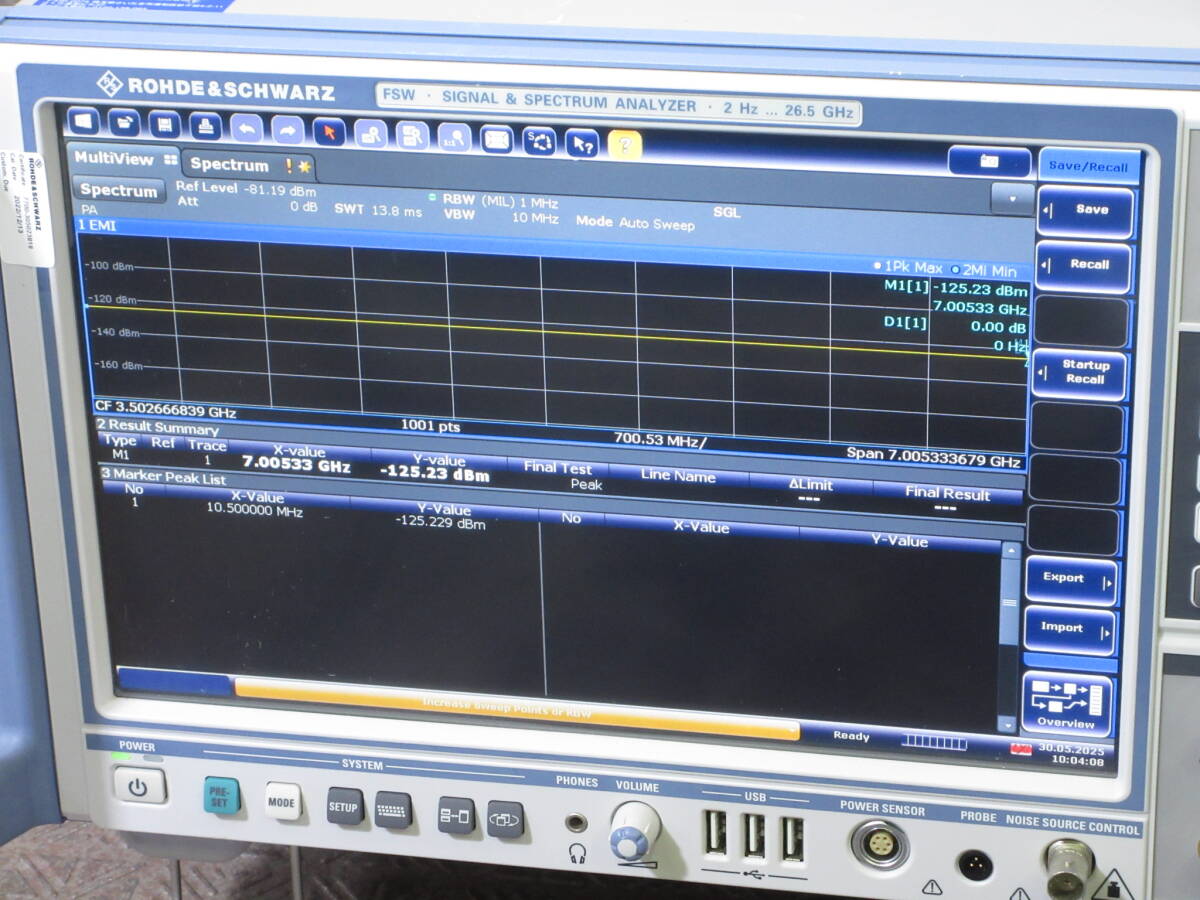Click the Print toolbar icon

point(205,127)
